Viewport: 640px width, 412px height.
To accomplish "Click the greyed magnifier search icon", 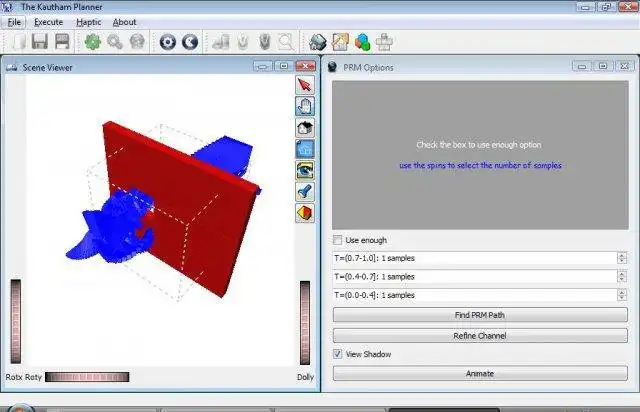I will point(286,42).
